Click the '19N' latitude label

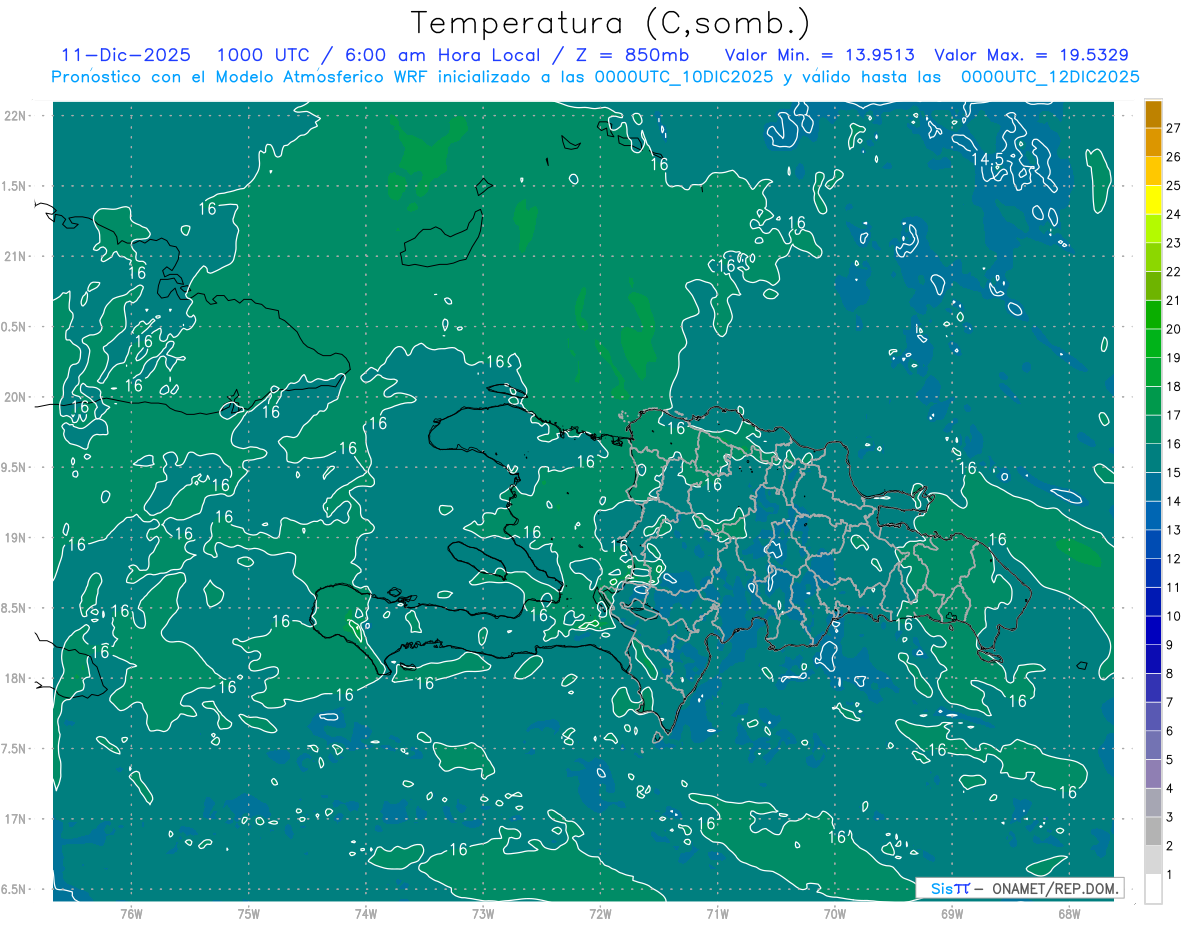click(16, 537)
